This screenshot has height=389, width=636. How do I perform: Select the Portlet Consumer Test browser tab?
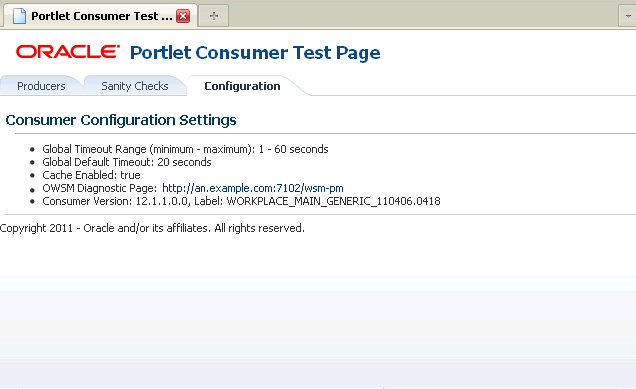tap(100, 16)
